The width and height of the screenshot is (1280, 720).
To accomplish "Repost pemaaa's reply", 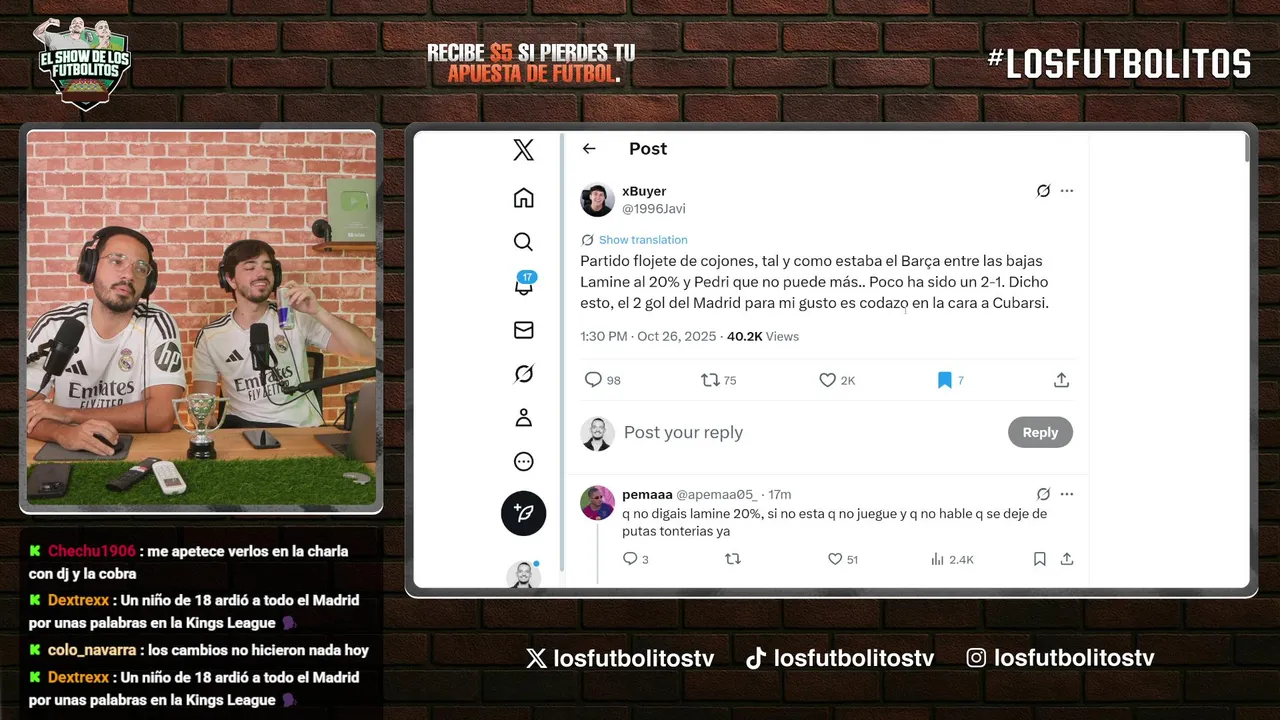I will tap(732, 559).
